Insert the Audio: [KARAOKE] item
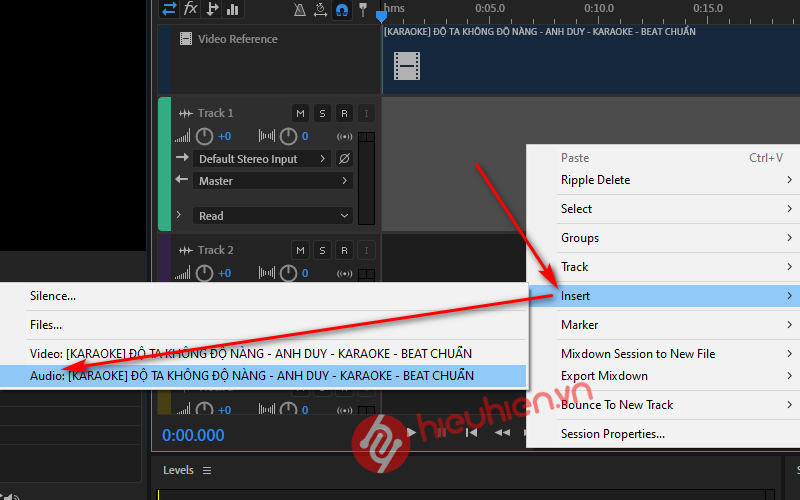The width and height of the screenshot is (800, 500). tap(263, 376)
